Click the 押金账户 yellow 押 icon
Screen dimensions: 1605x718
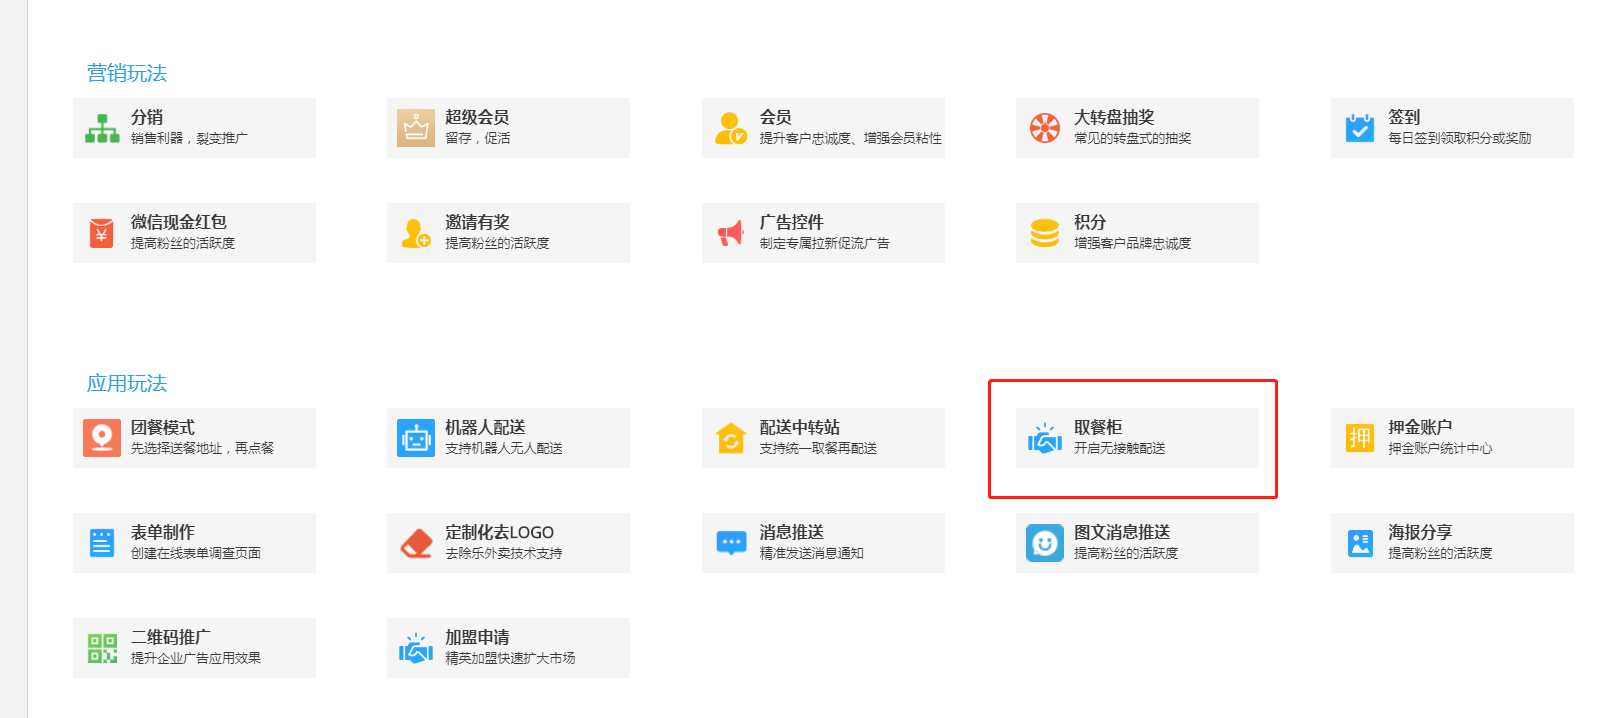[1359, 438]
